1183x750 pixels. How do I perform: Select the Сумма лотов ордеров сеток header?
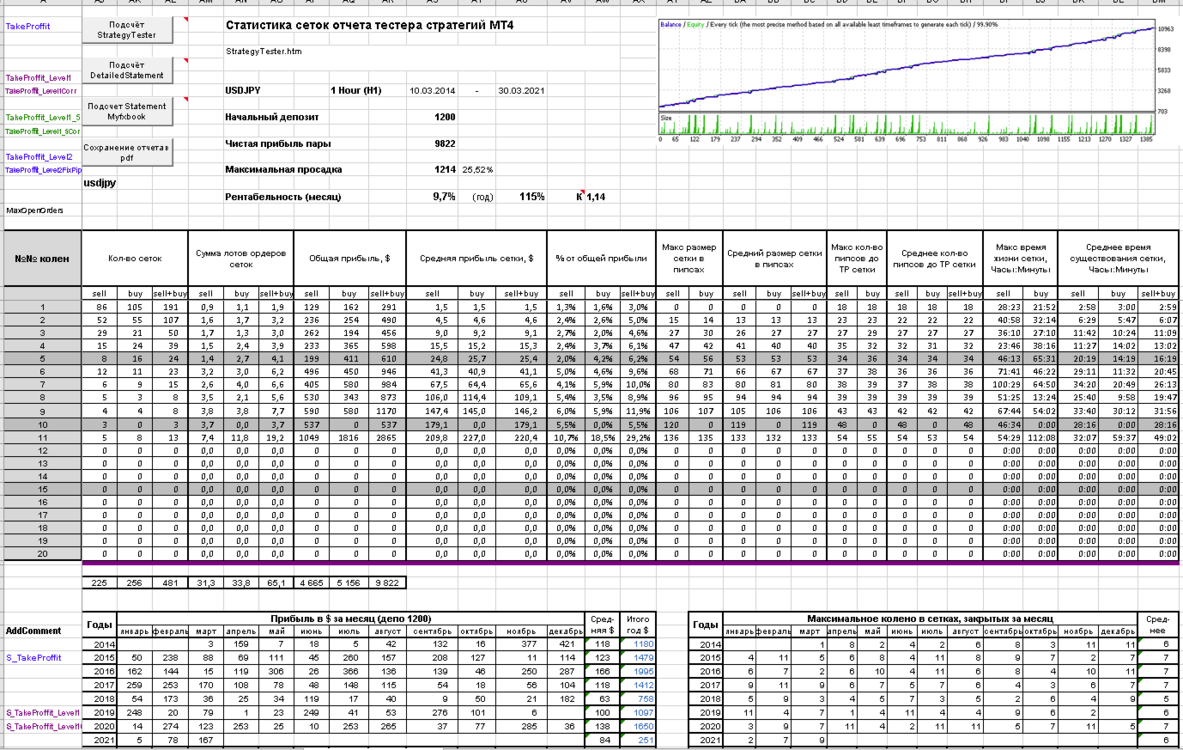click(241, 258)
